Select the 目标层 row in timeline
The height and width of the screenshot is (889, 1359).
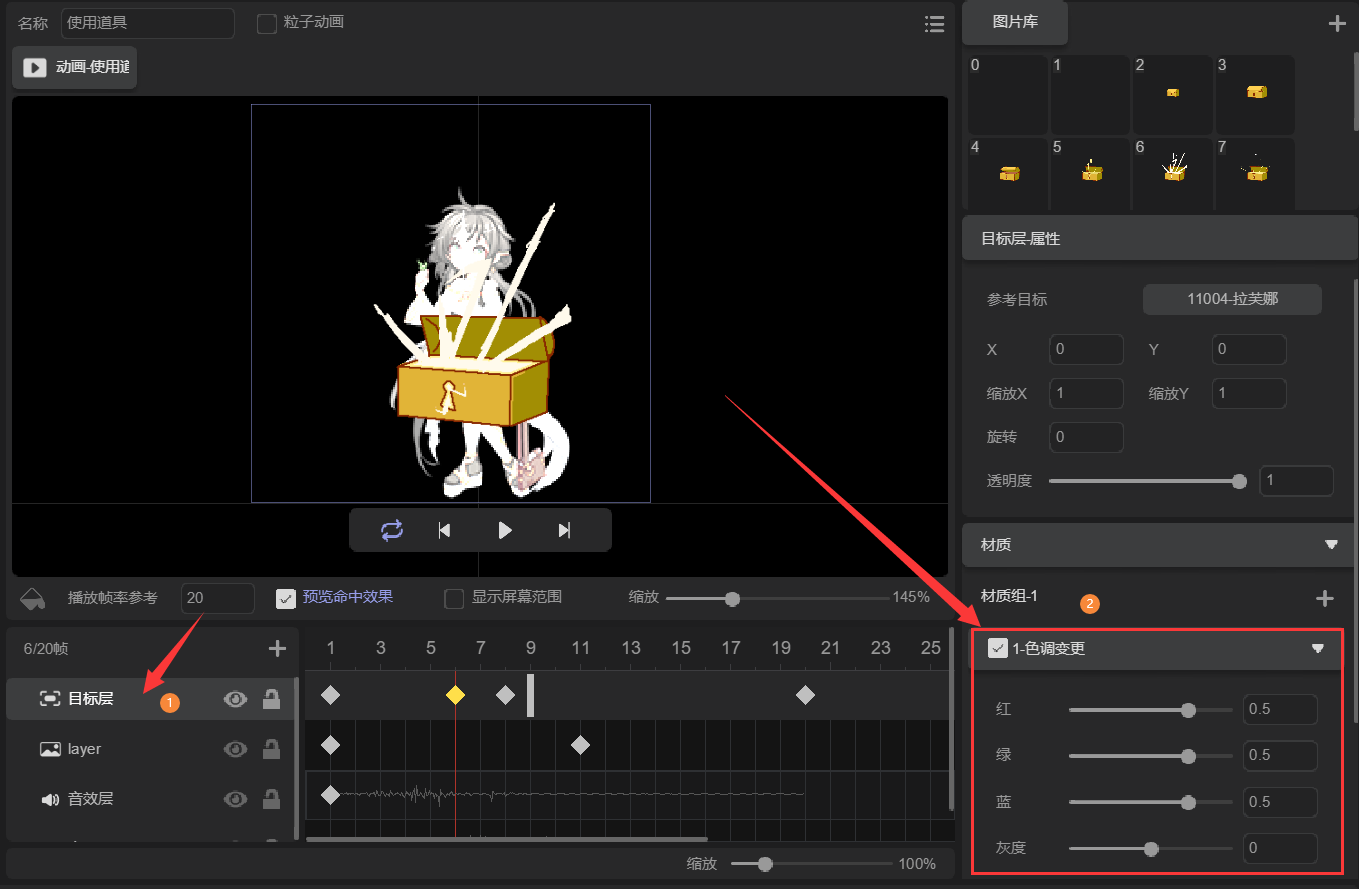tap(150, 699)
